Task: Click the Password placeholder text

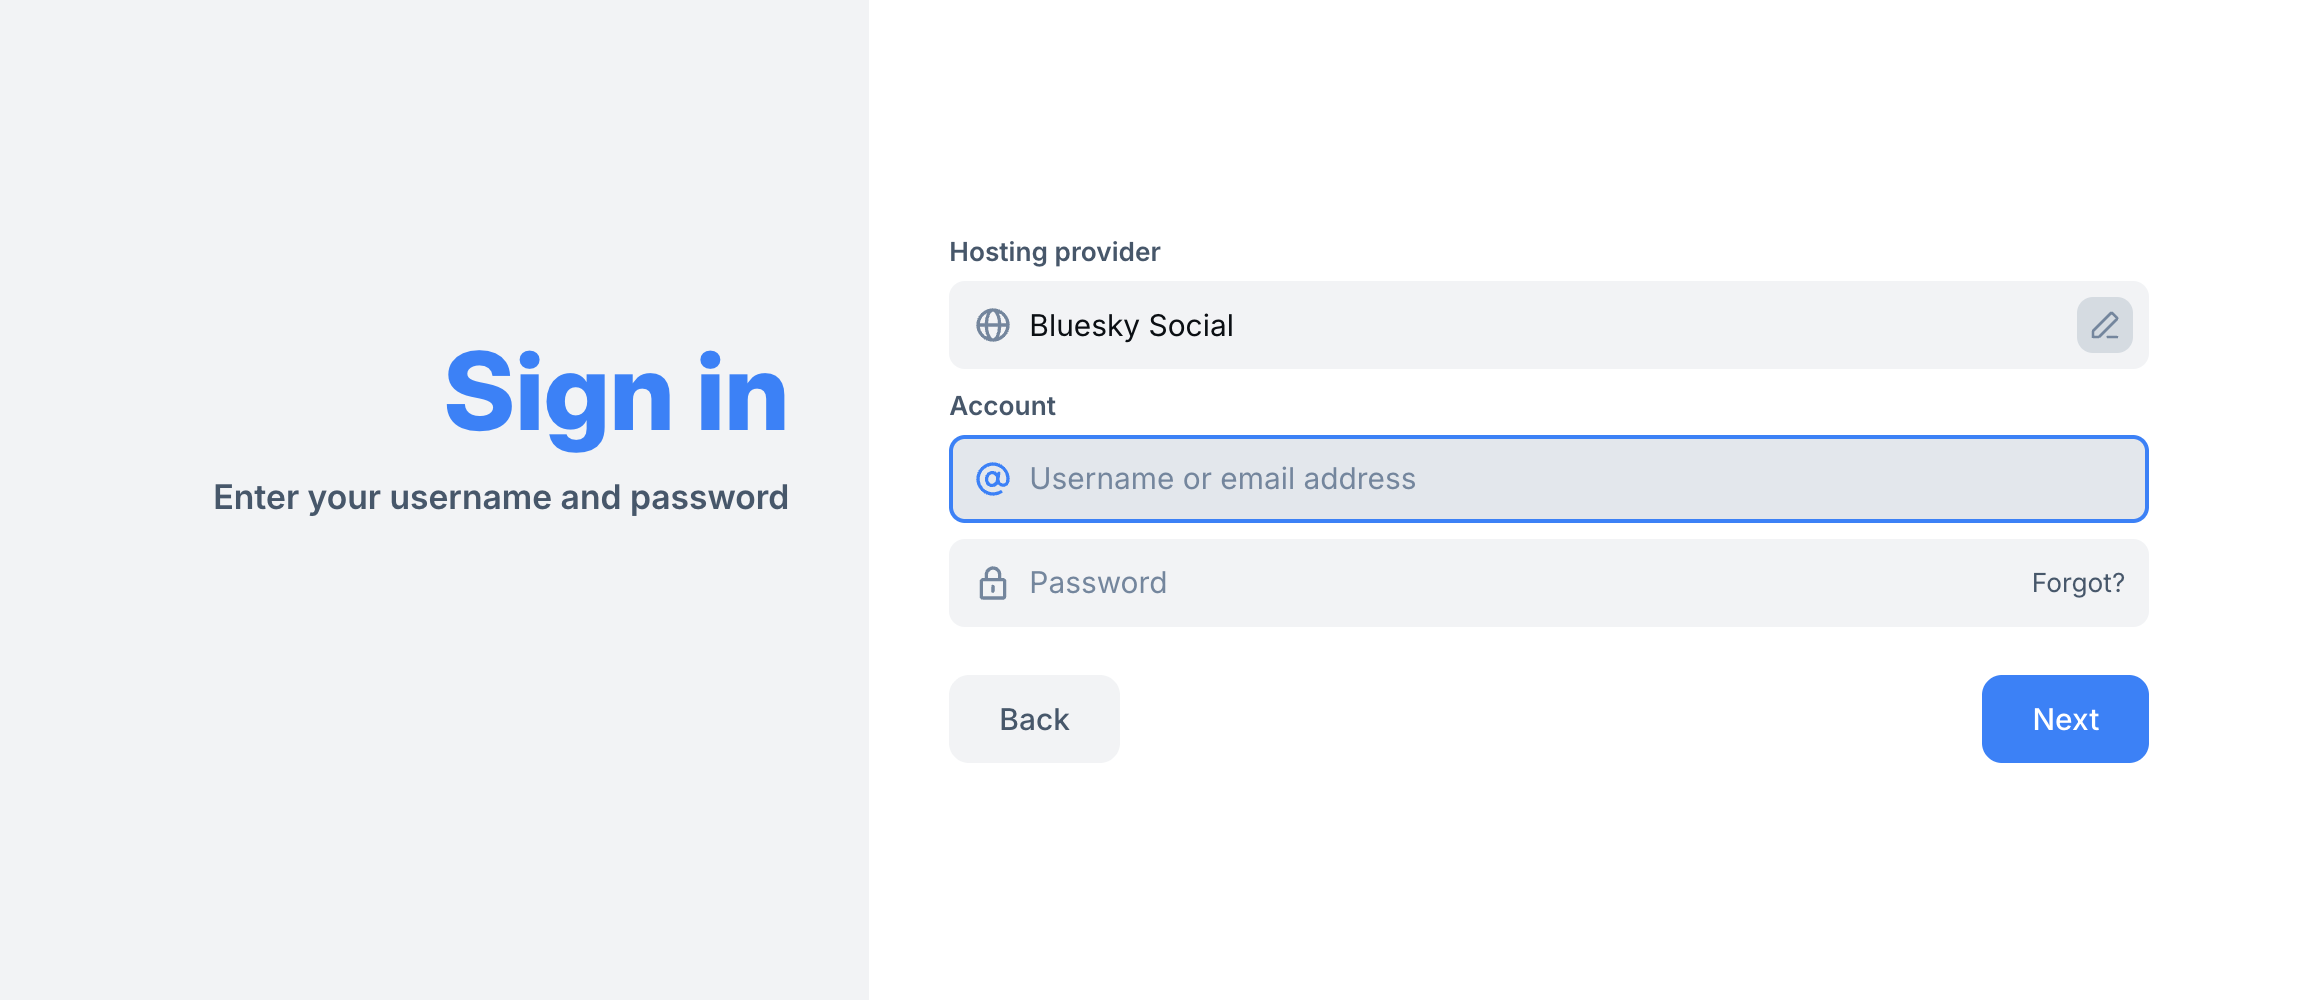Action: pos(1097,583)
